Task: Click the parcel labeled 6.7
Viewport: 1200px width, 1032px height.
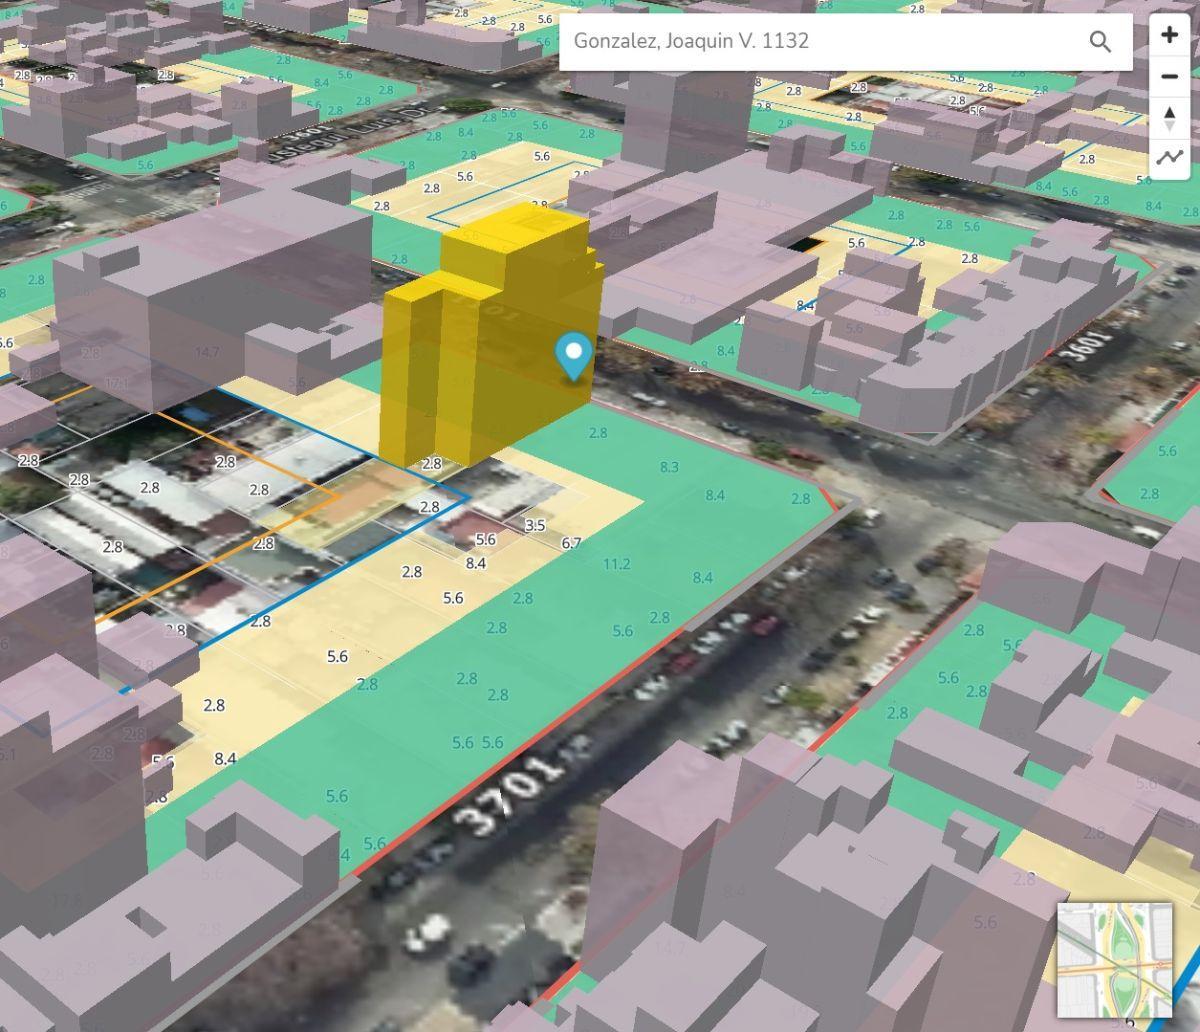Action: (571, 543)
